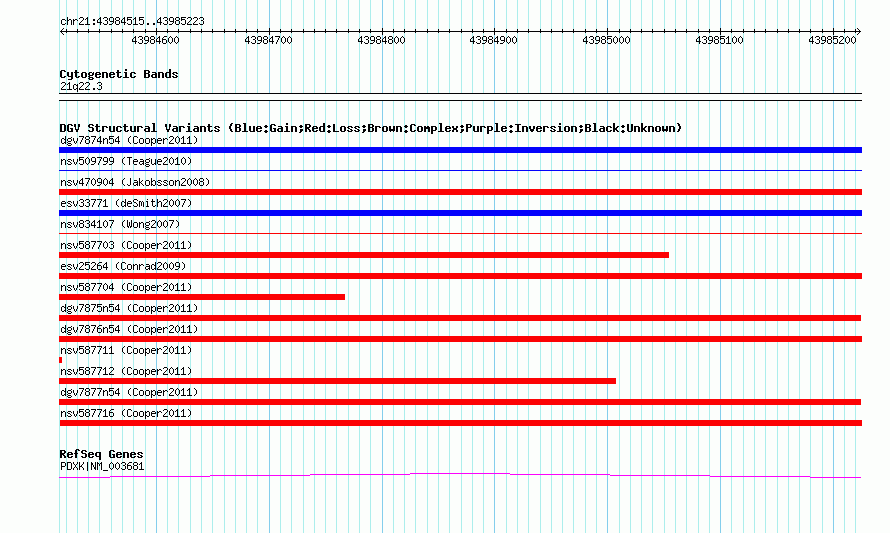Click the nsv470904 (Jakobsson2008) red loss bar
The width and height of the screenshot is (890, 533).
pyautogui.click(x=460, y=192)
